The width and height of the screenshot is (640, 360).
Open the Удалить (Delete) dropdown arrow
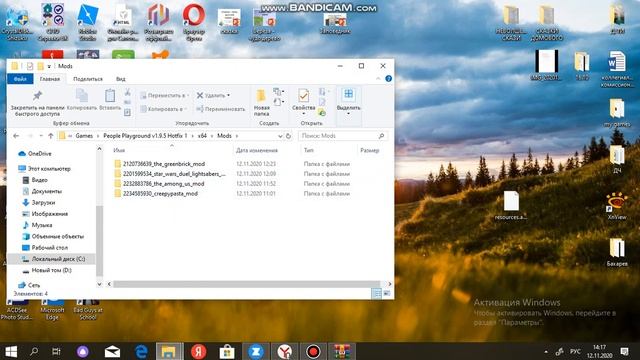(229, 96)
